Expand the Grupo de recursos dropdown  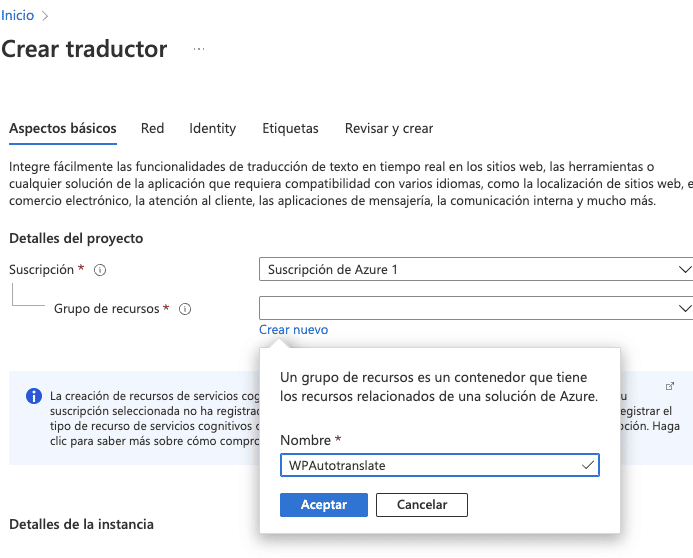pos(476,308)
